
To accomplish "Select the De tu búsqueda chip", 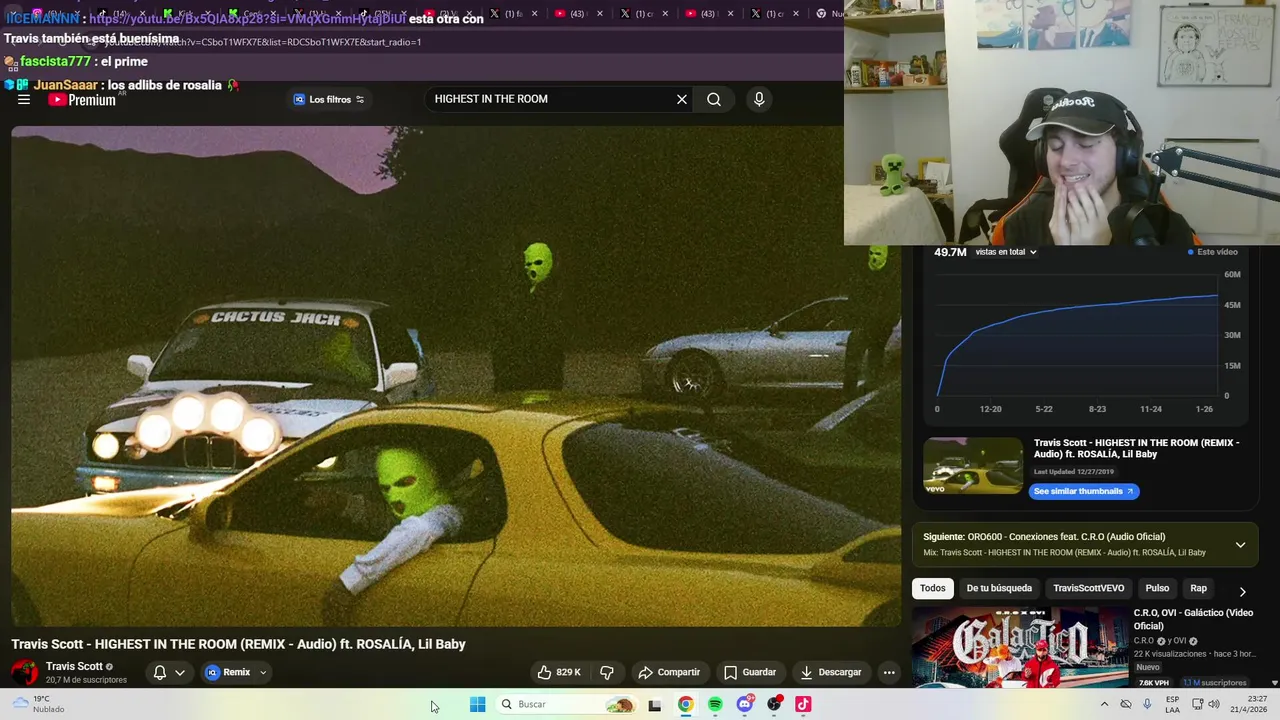I will coord(999,588).
